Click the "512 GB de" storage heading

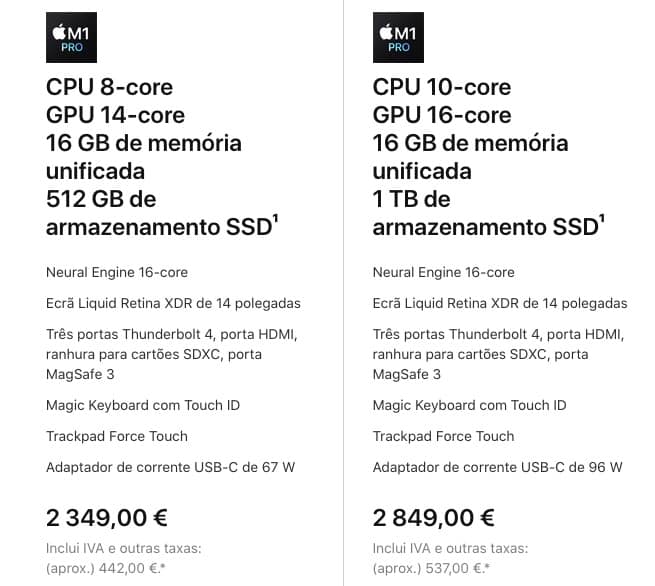[101, 198]
